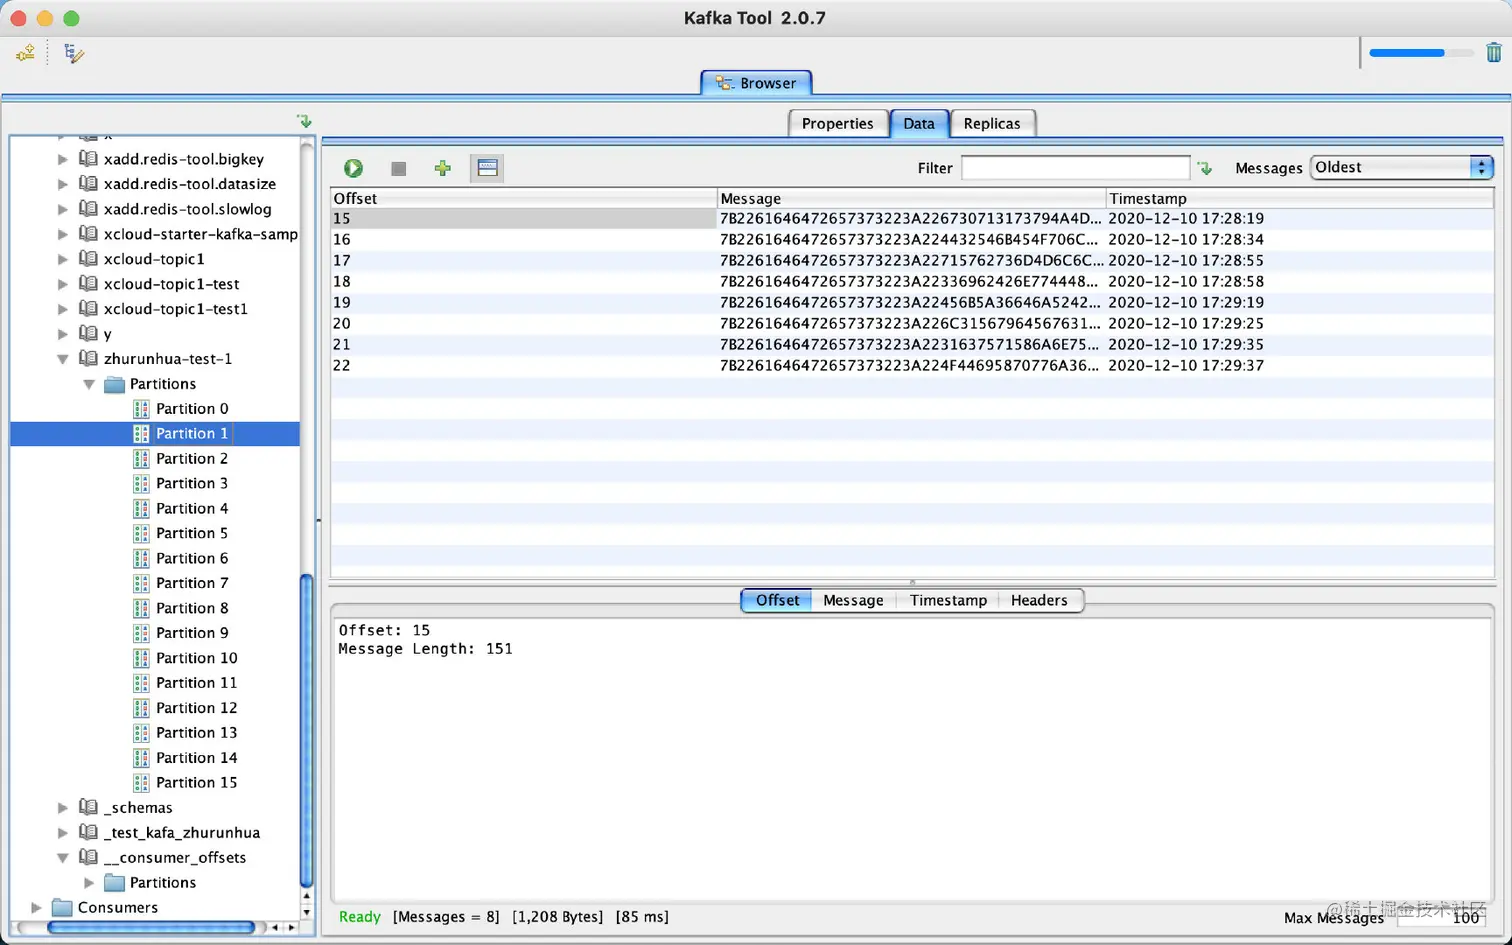Screen dimensions: 1512x945
Task: Click the Offset column header
Action: coord(523,198)
